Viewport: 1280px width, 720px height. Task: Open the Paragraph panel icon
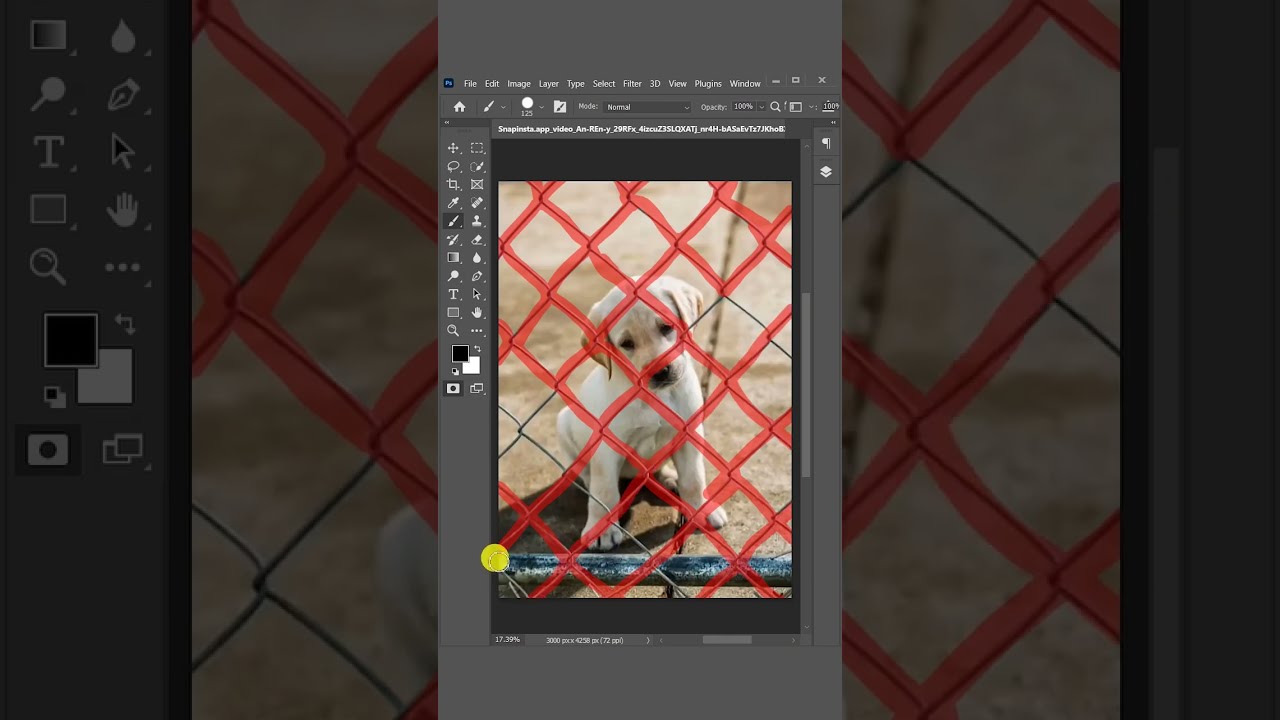click(826, 144)
